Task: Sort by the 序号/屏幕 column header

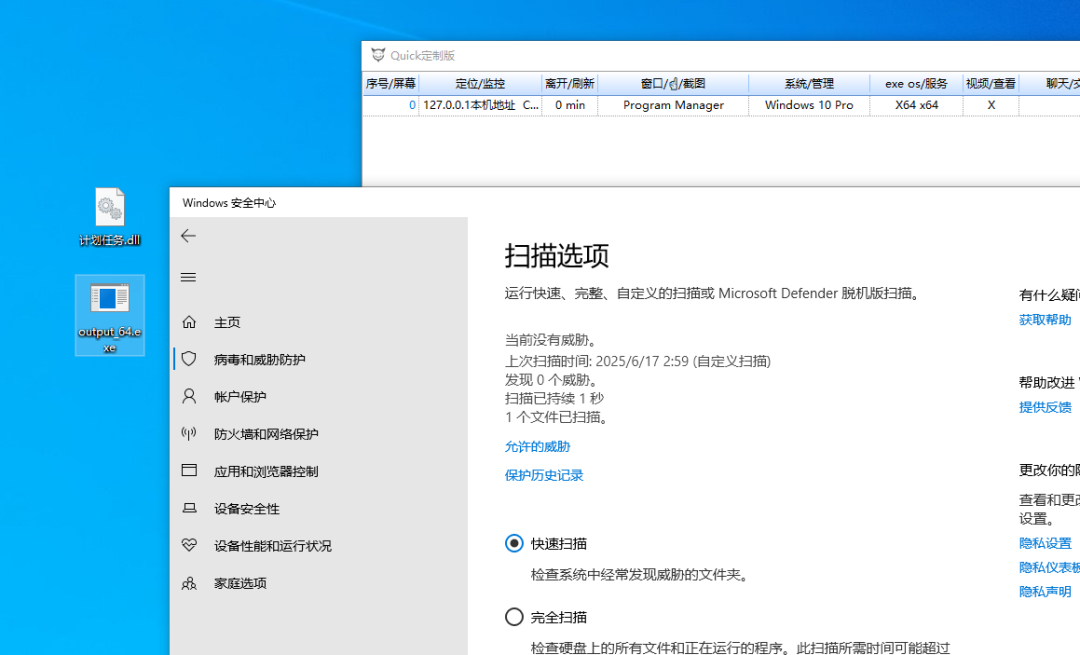Action: pyautogui.click(x=391, y=83)
